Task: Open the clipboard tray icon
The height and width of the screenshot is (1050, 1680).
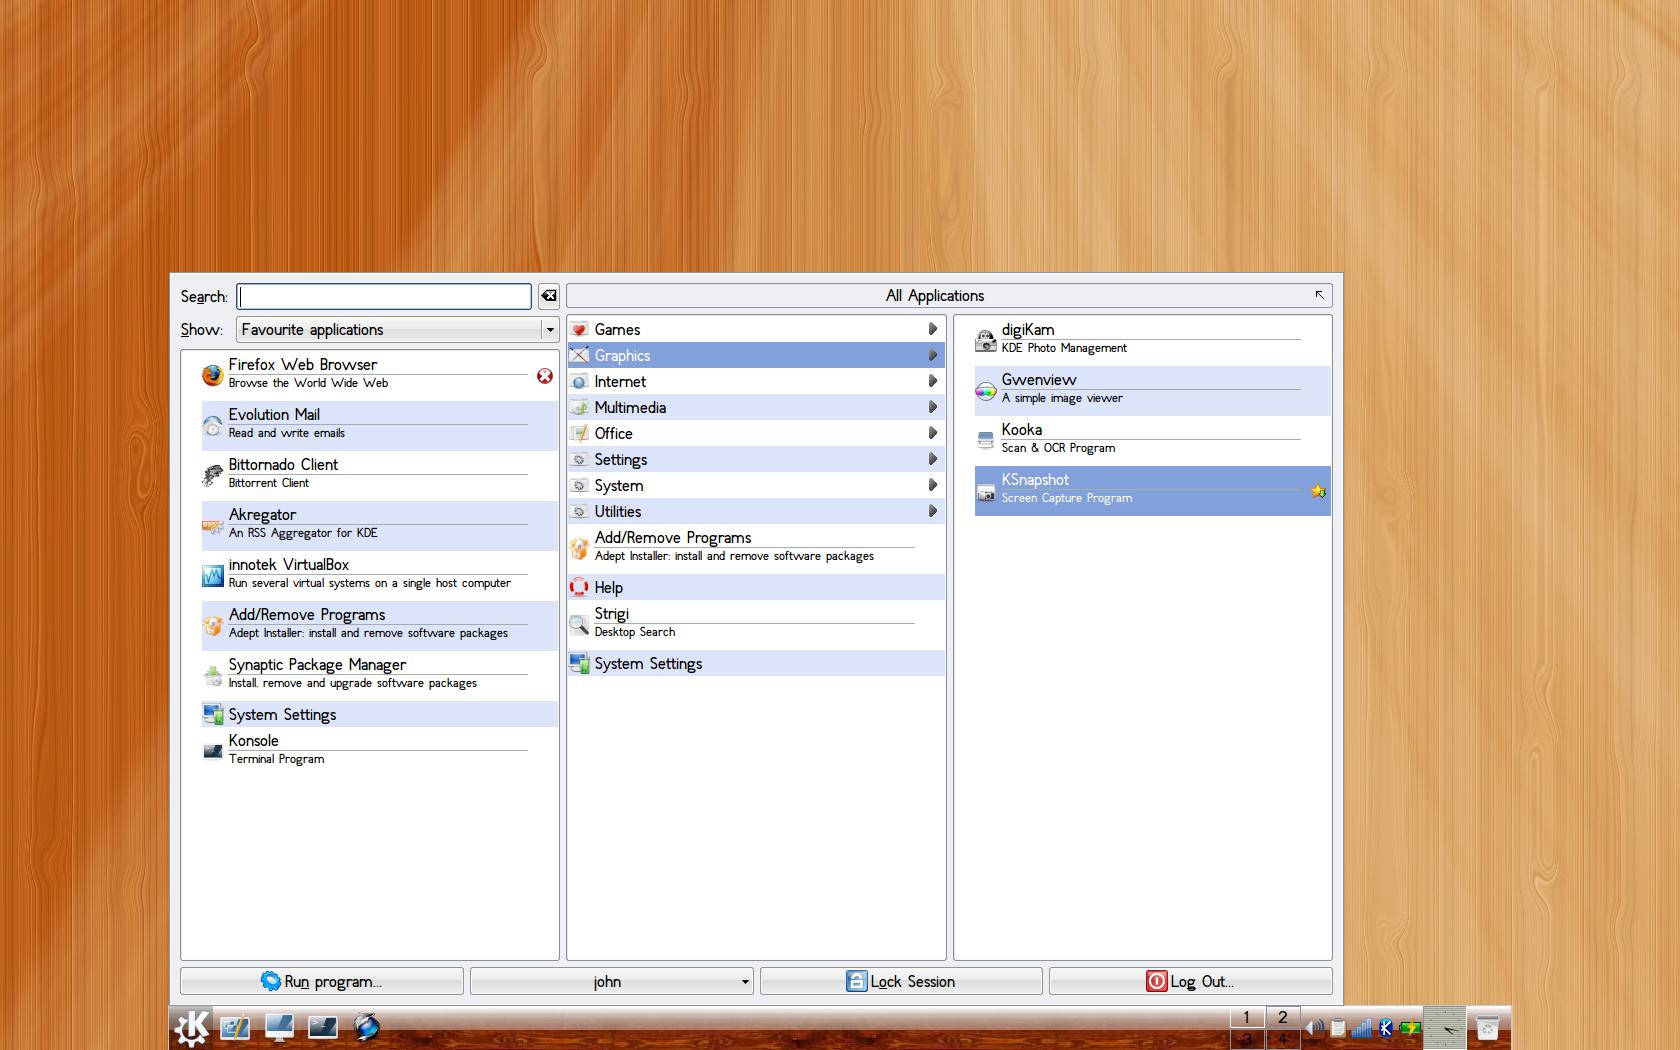Action: coord(1338,1027)
